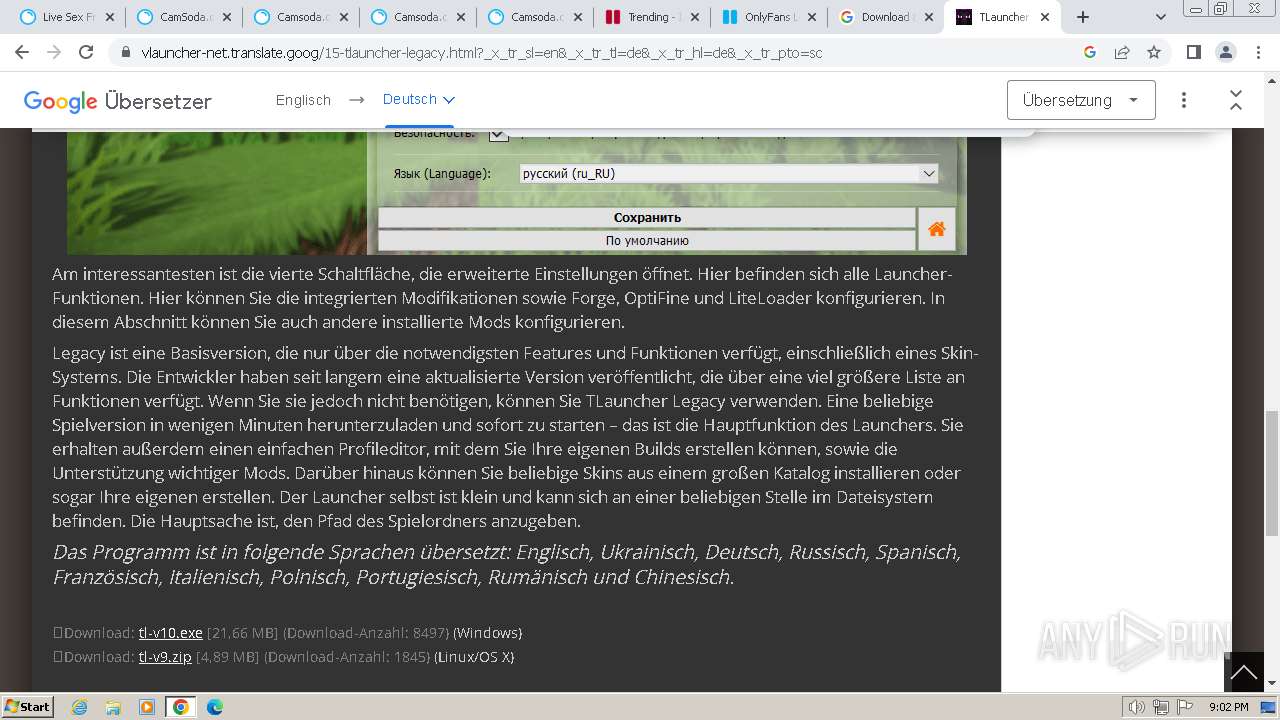The width and height of the screenshot is (1280, 720).
Task: Collapse the Google Übersetzer toolbar
Action: click(1236, 100)
